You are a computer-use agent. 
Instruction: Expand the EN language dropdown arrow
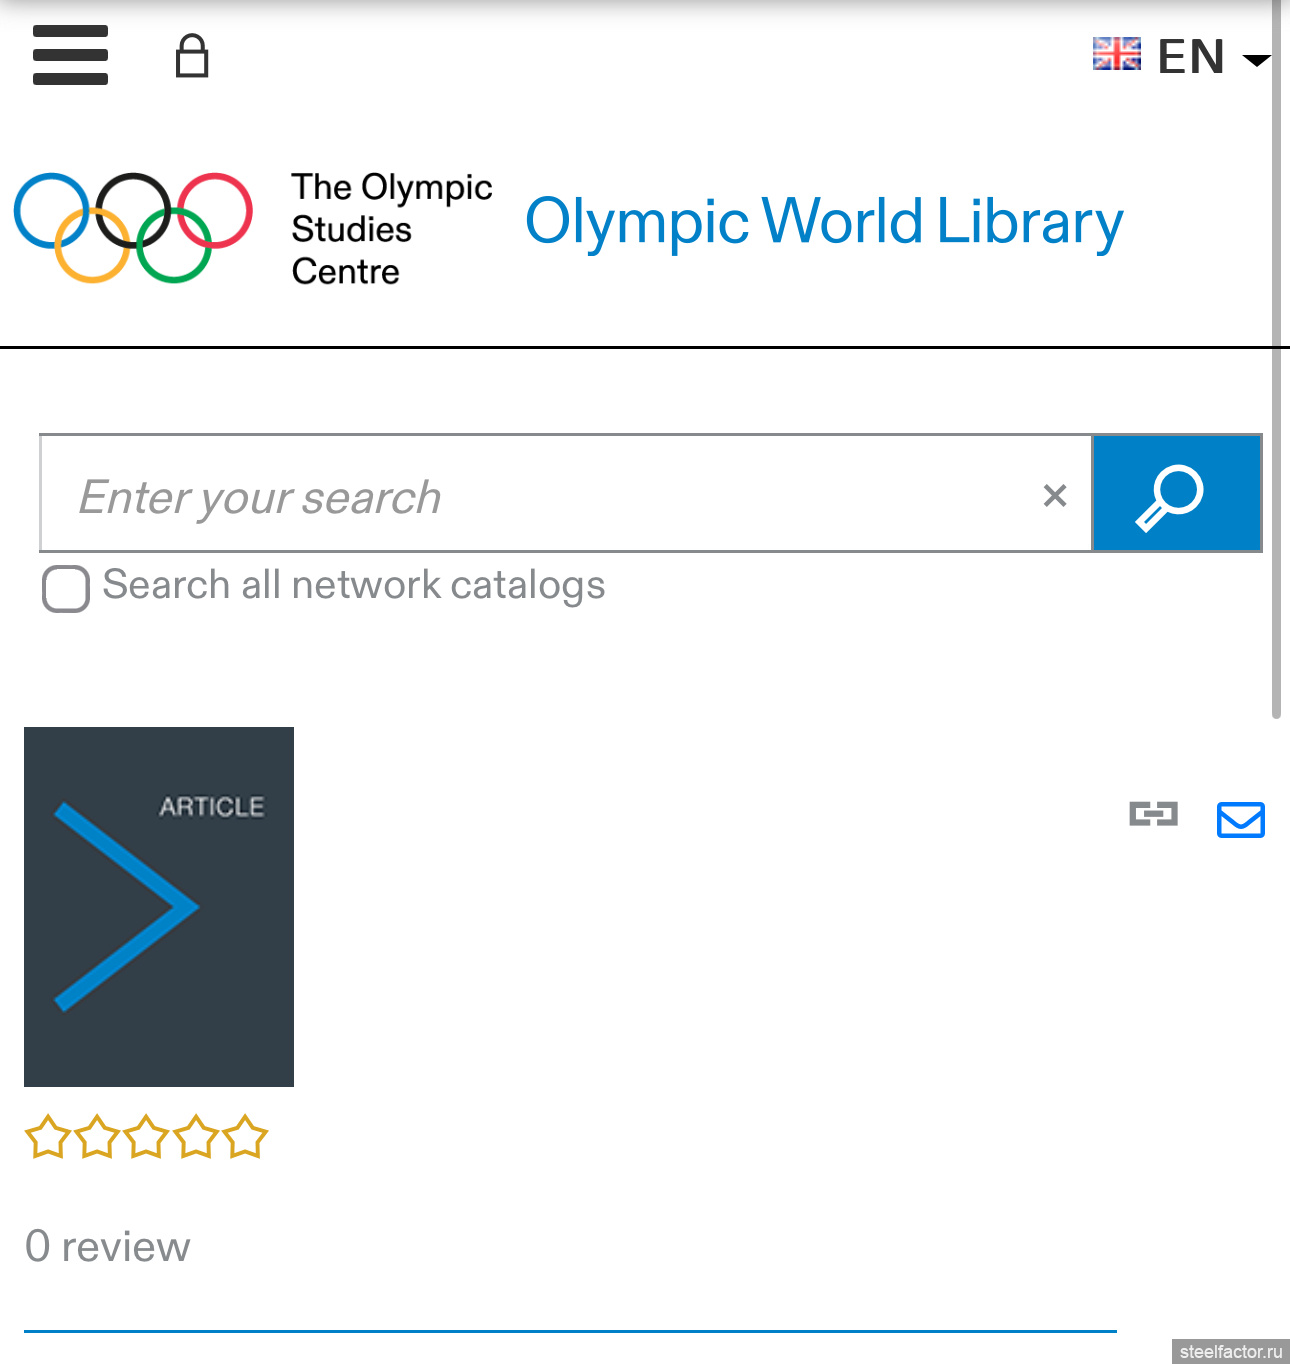[x=1256, y=60]
